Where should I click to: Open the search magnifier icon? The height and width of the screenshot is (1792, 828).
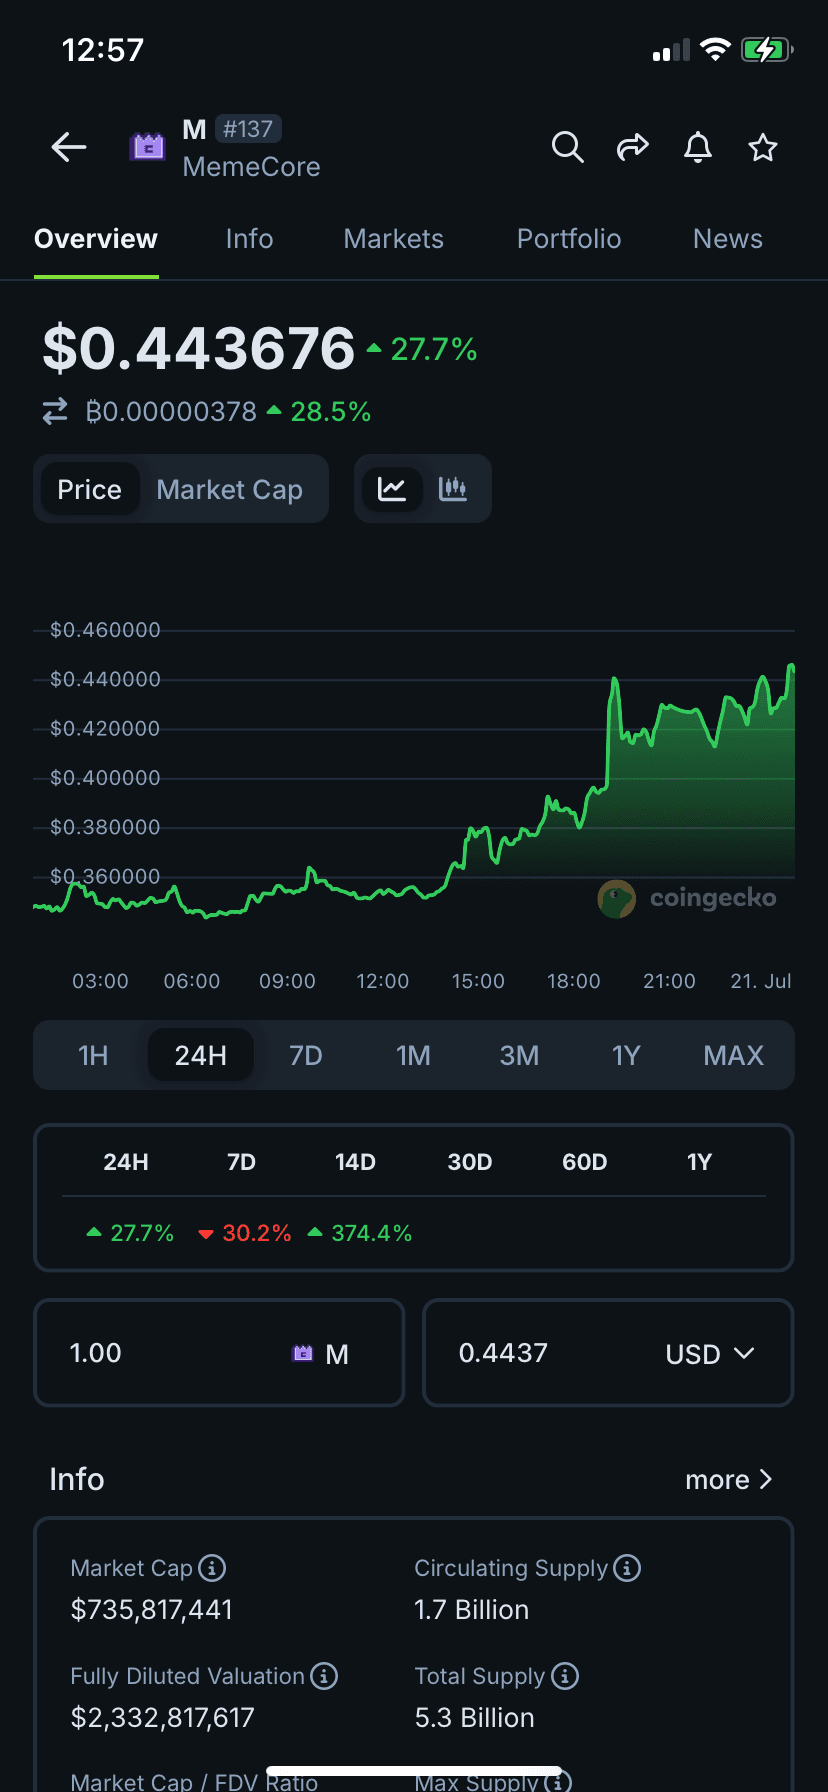[567, 148]
